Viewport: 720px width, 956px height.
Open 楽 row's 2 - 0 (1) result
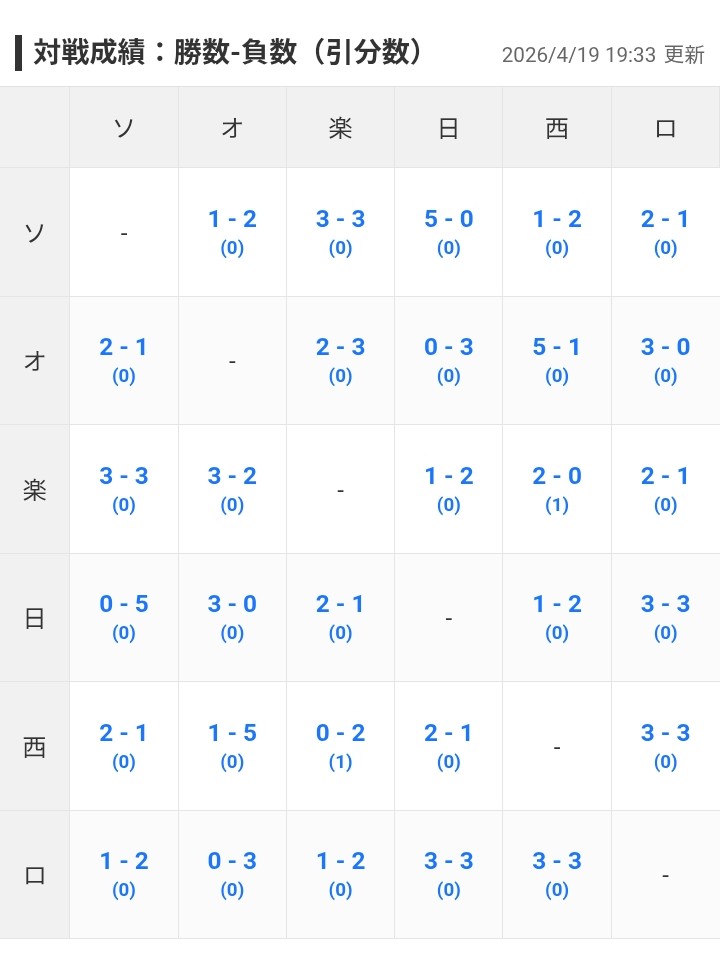coord(556,488)
